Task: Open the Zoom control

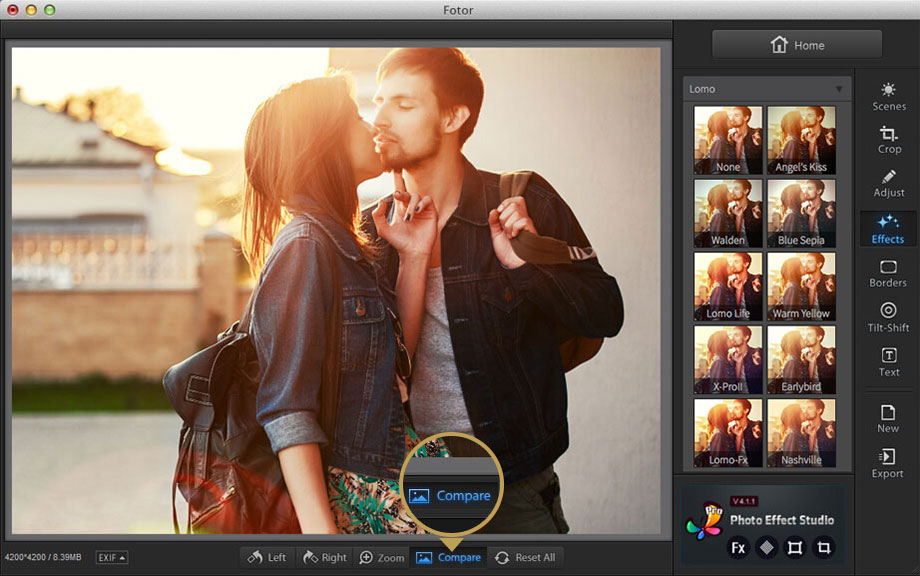Action: pyautogui.click(x=381, y=557)
